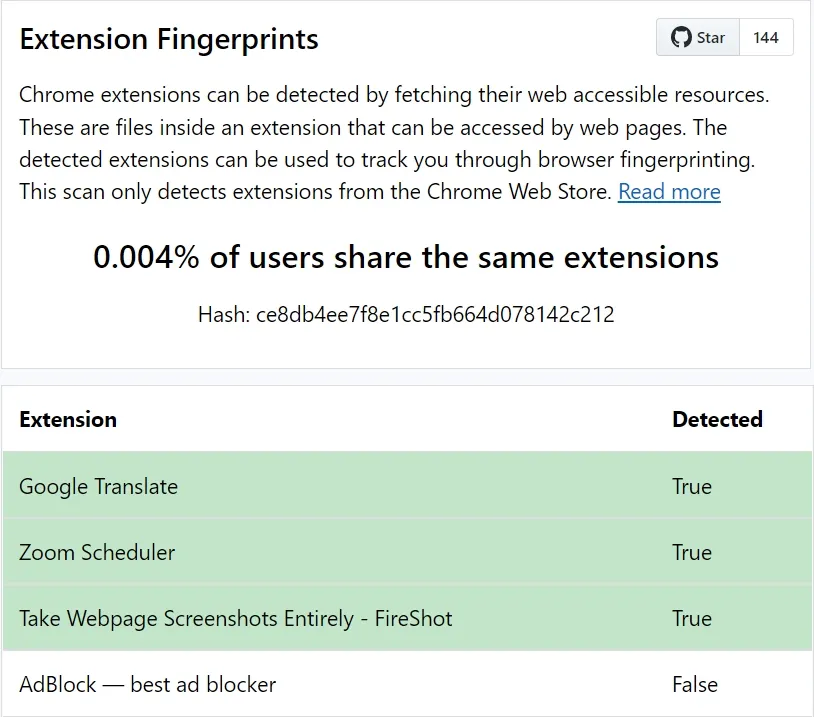Click True value for Google Translate
814x717 pixels.
(x=692, y=486)
